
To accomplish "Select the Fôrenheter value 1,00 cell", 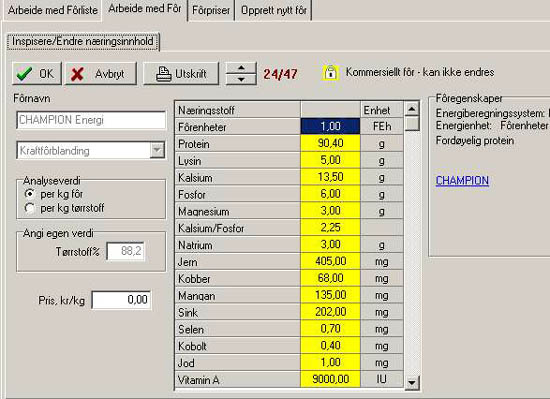I will tap(330, 126).
